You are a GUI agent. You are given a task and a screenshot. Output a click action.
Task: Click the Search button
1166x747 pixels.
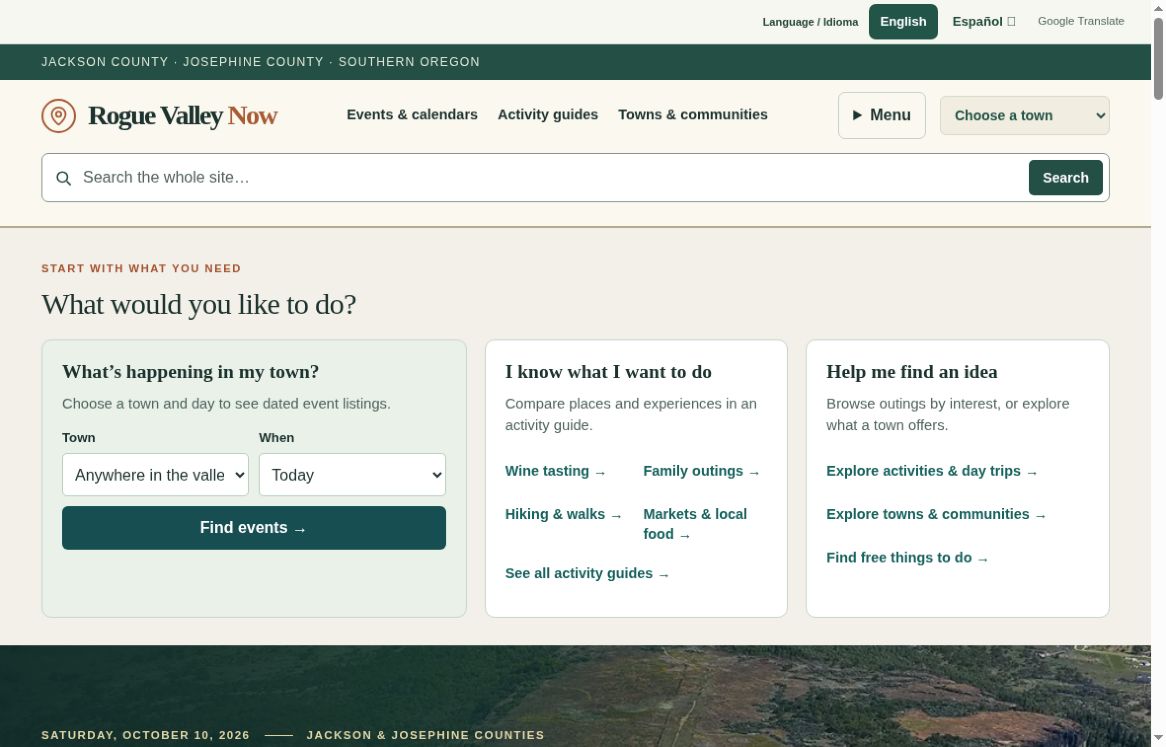click(x=1065, y=178)
